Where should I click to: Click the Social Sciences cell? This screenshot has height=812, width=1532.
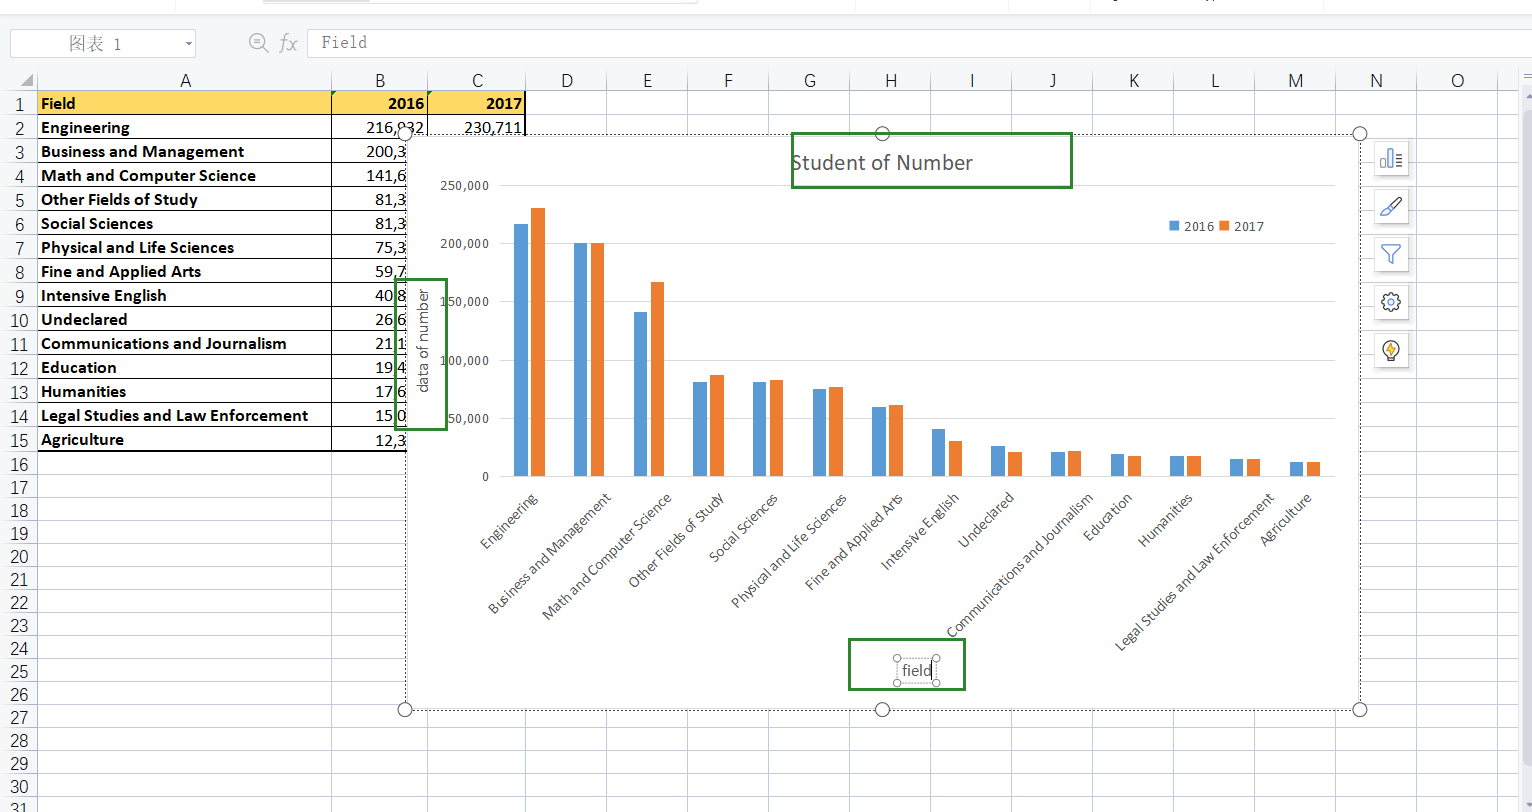(x=185, y=223)
